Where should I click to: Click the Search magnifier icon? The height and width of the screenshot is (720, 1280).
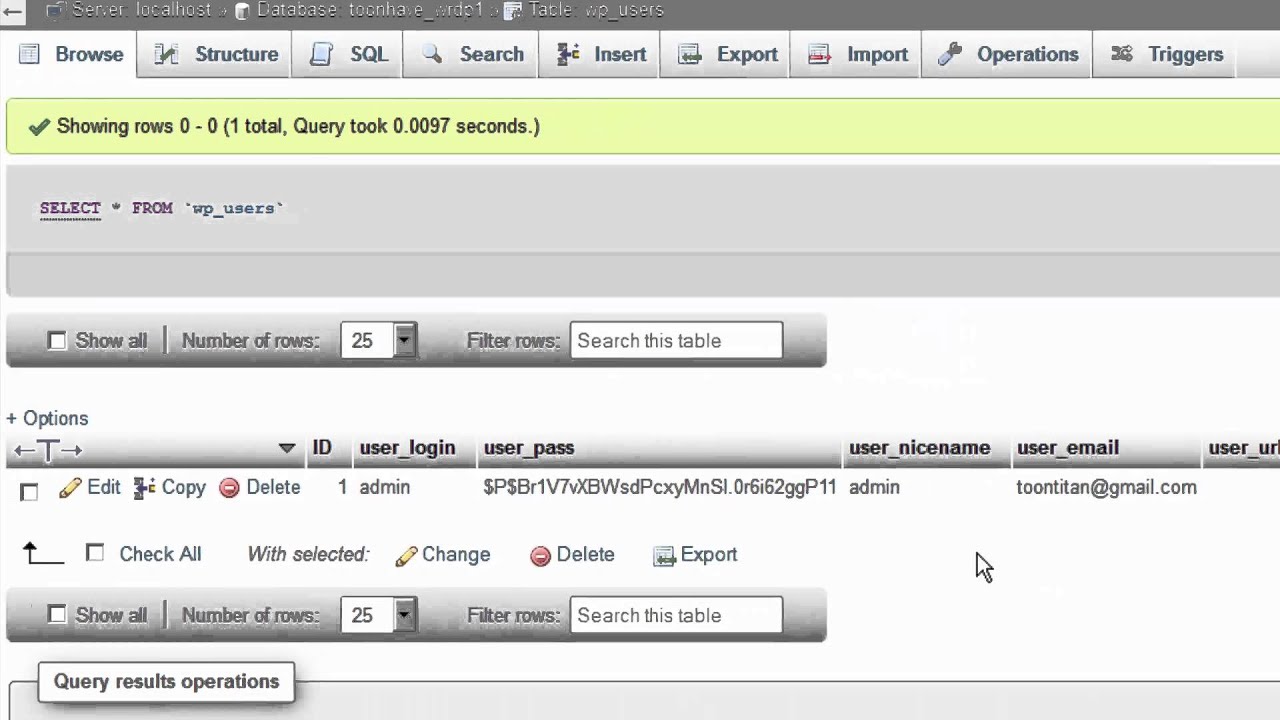click(432, 54)
